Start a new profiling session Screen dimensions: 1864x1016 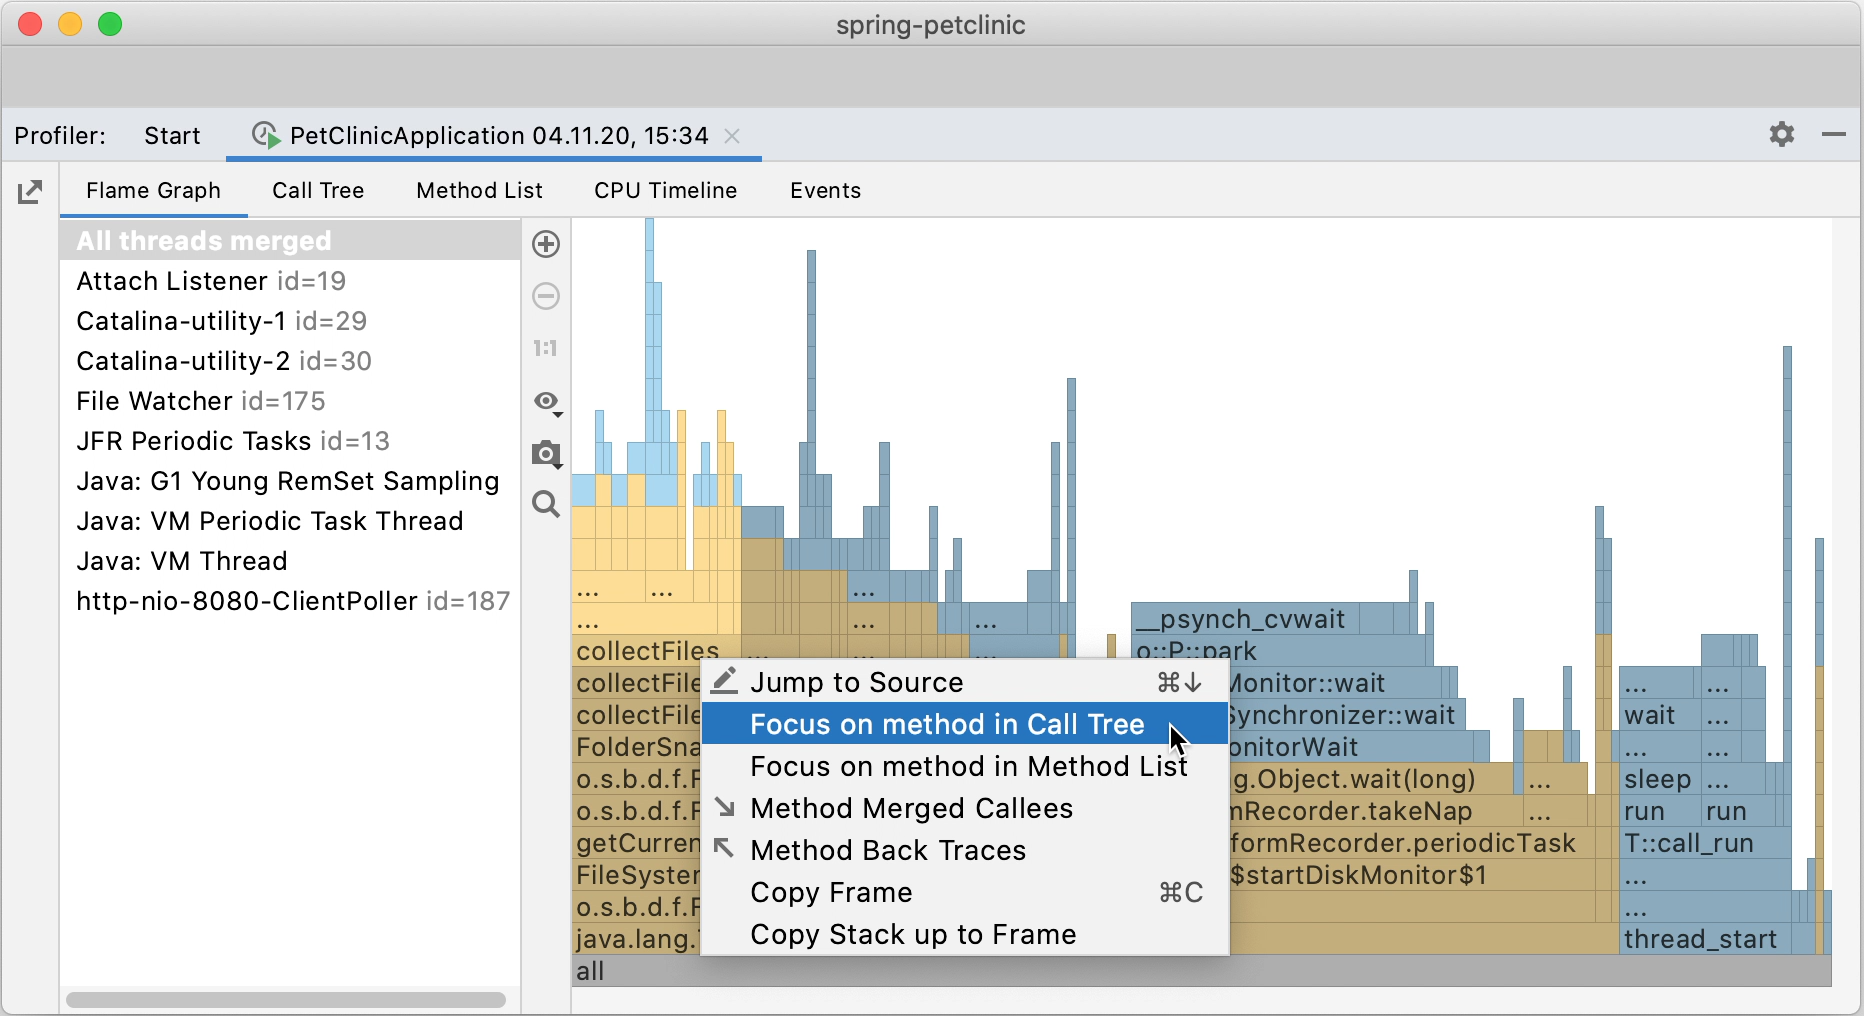click(x=171, y=135)
